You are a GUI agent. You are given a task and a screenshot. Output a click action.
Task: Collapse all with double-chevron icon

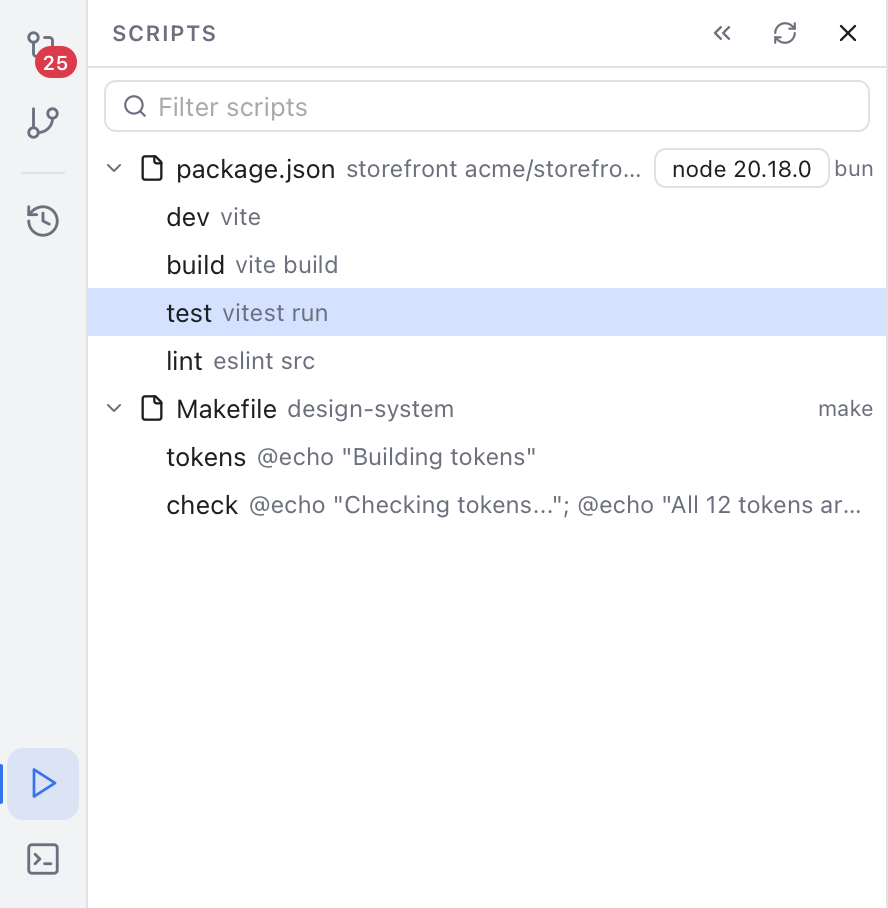(722, 34)
